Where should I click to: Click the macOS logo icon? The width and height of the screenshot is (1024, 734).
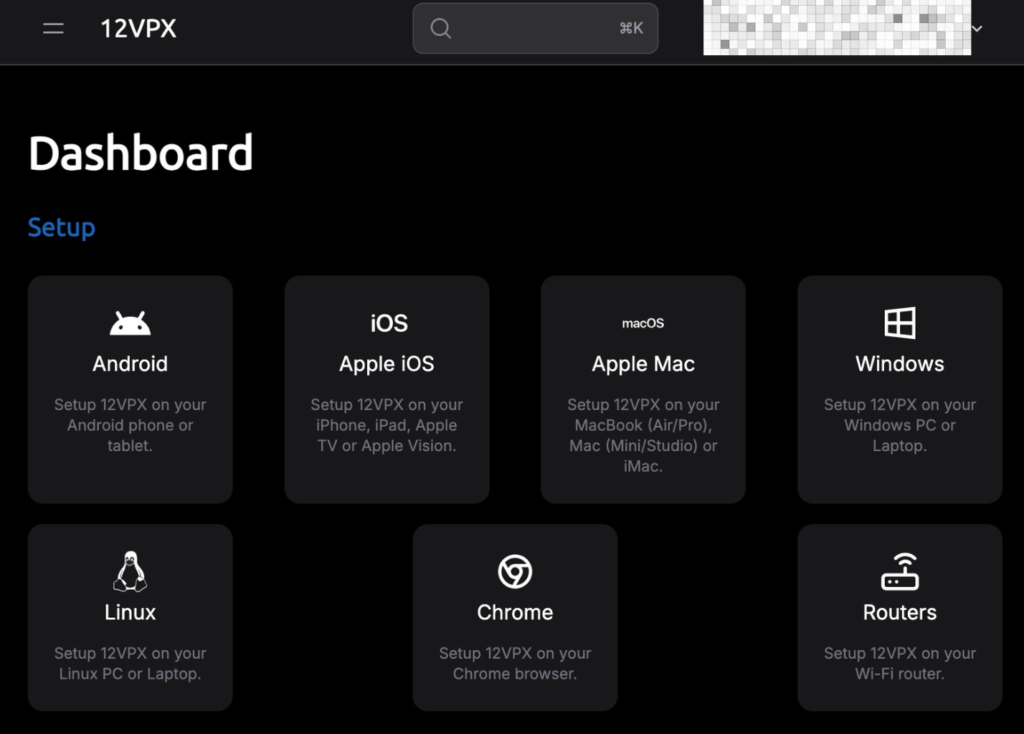point(643,323)
